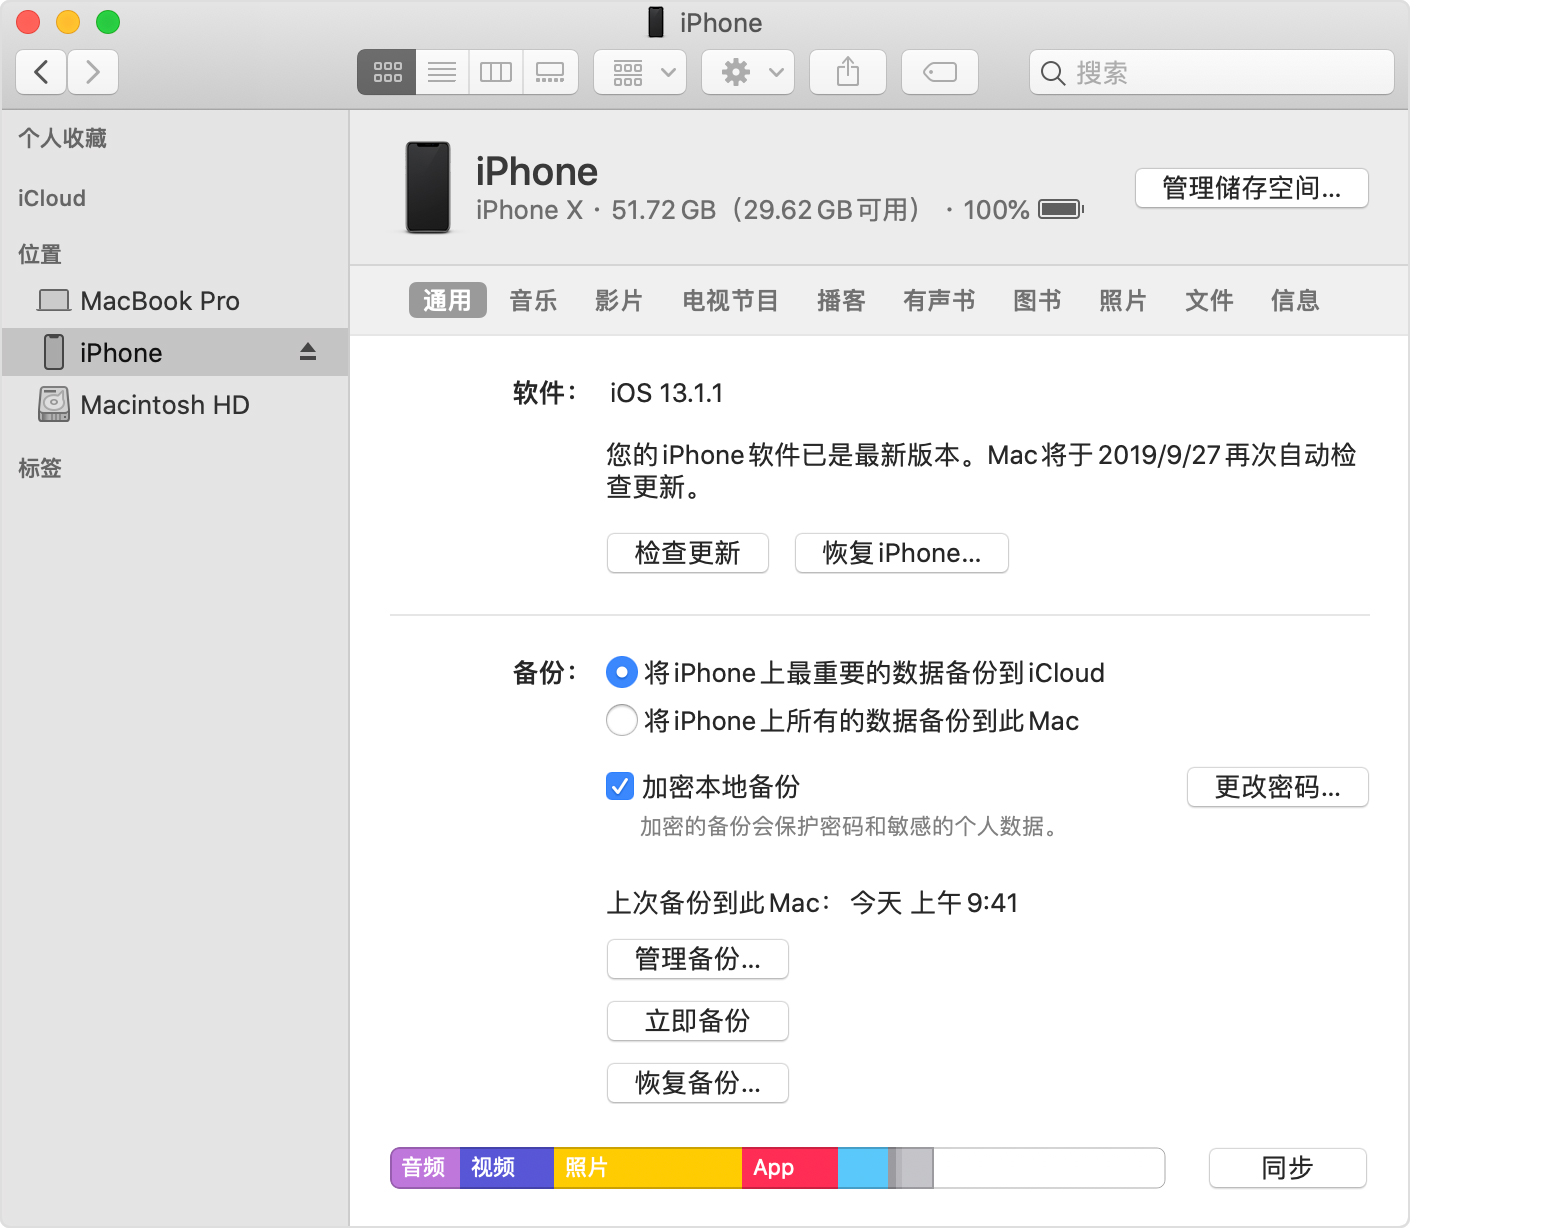
Task: Toggle the 加密本地备份 checkbox
Action: (620, 787)
